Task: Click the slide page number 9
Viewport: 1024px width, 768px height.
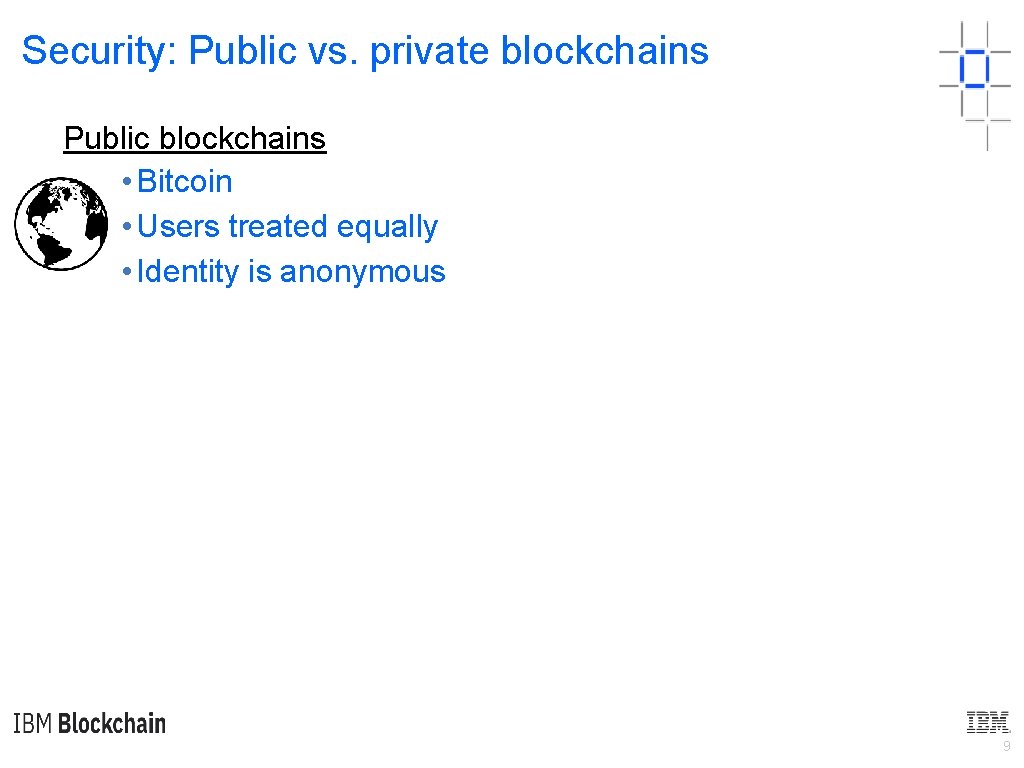Action: tap(1006, 747)
